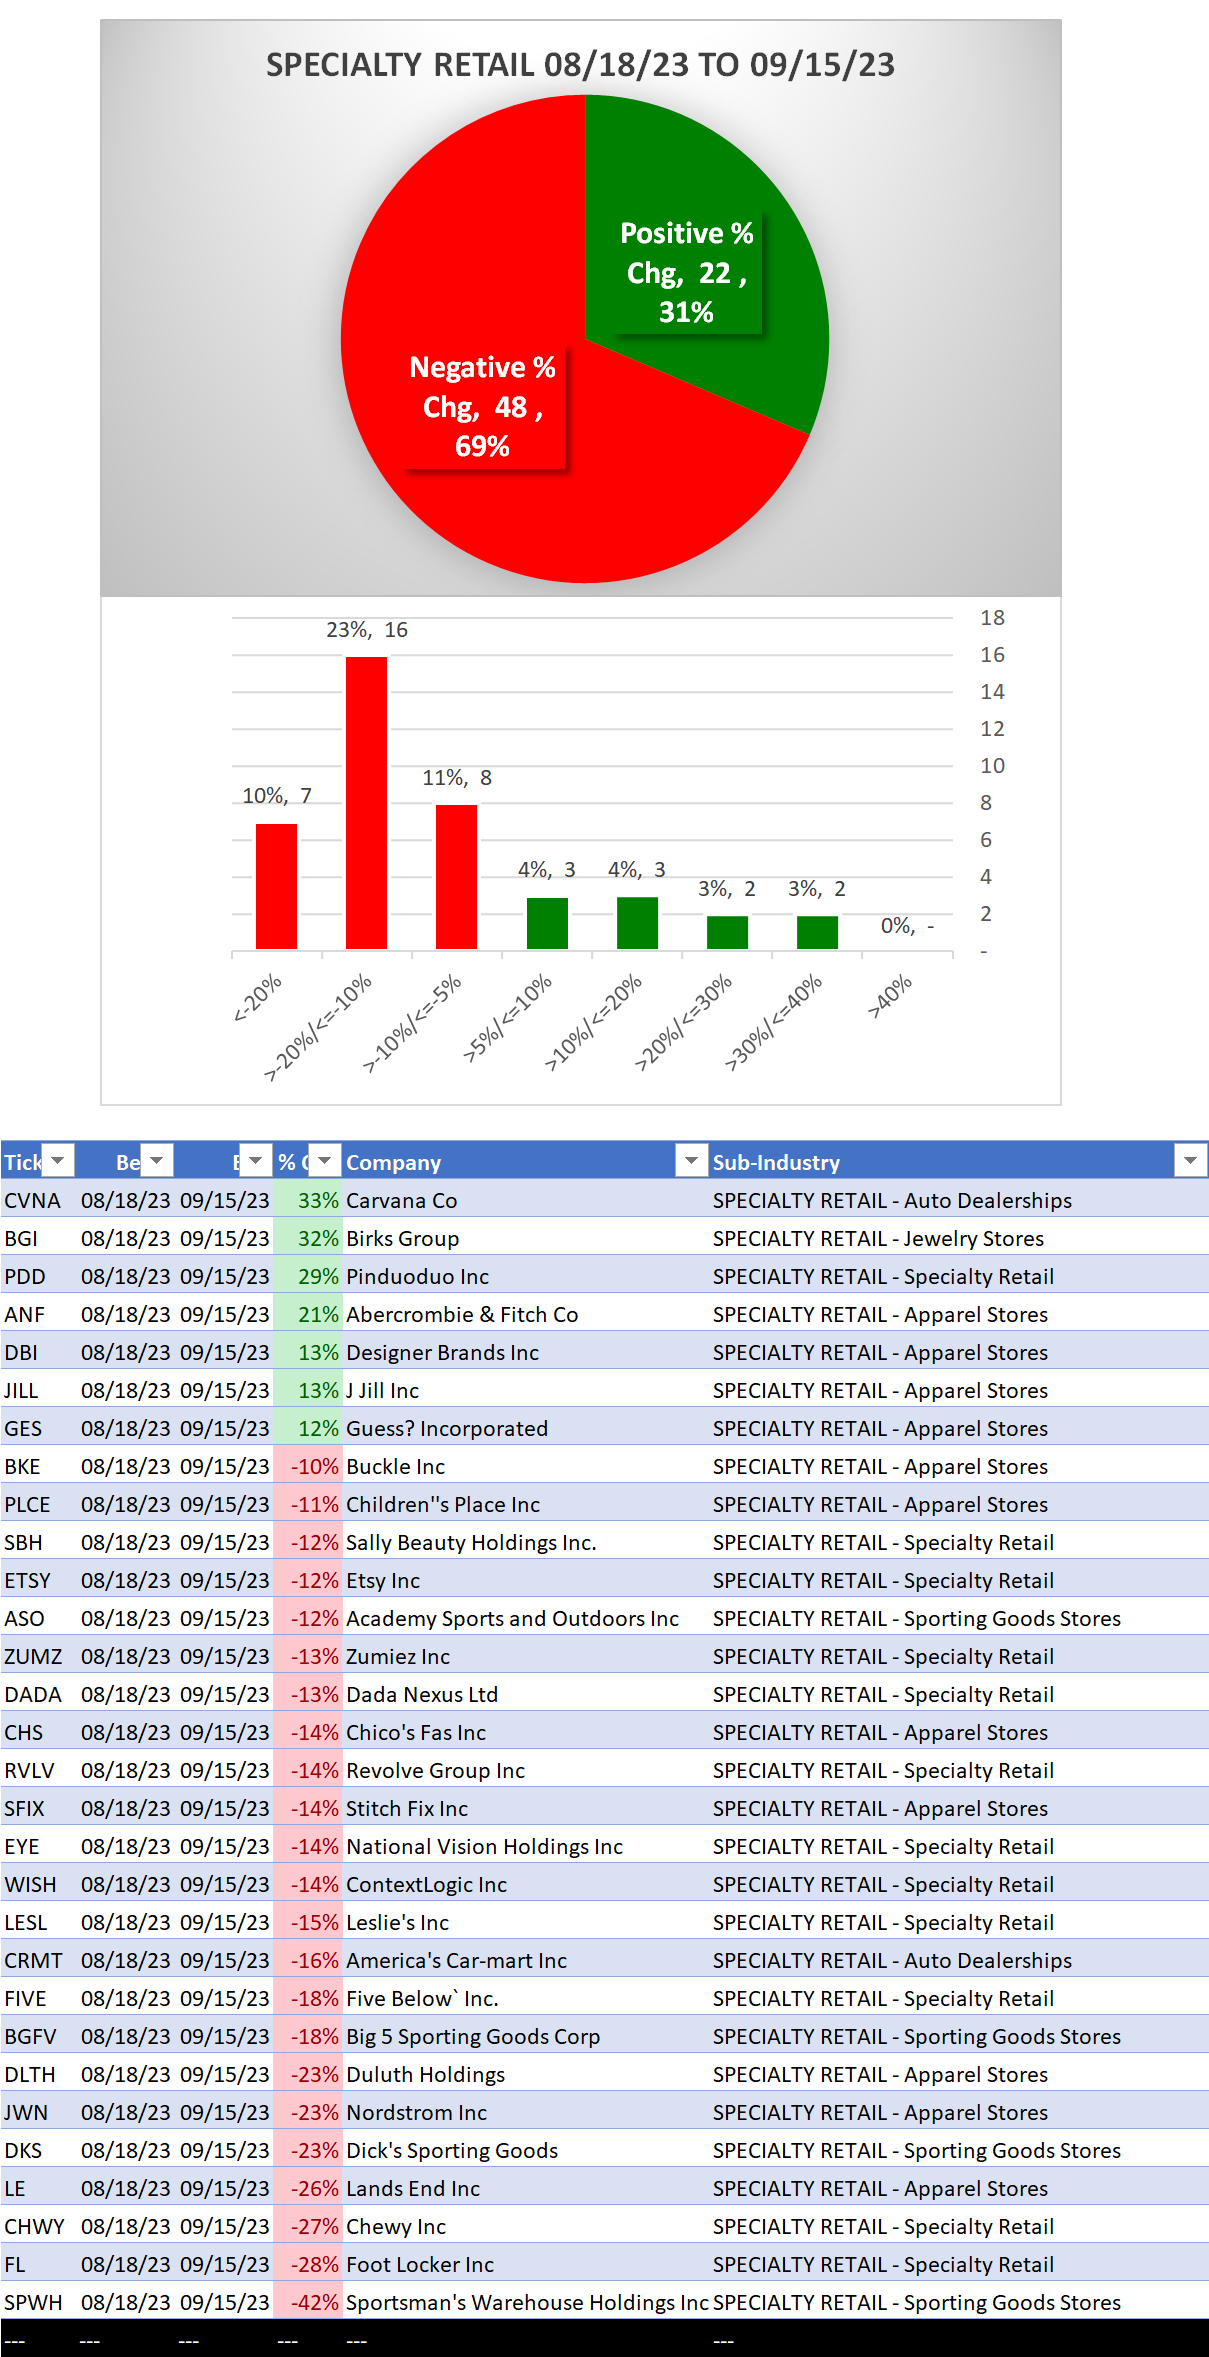
Task: Click the 0%, - data label
Action: pyautogui.click(x=907, y=926)
